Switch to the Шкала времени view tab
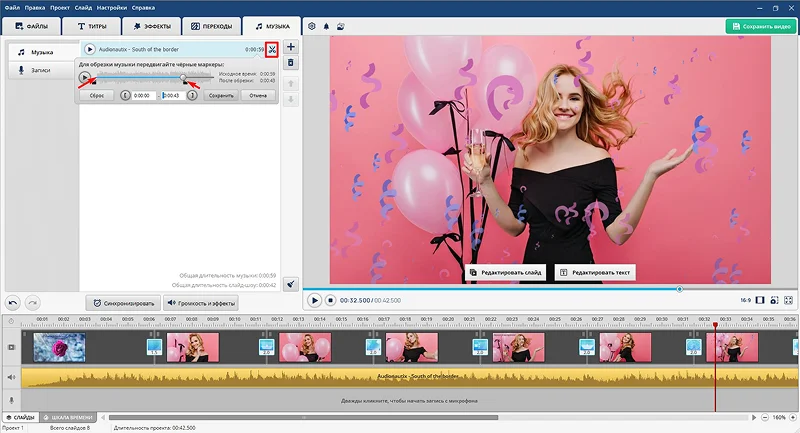Screen dimensions: 800x433 67,417
